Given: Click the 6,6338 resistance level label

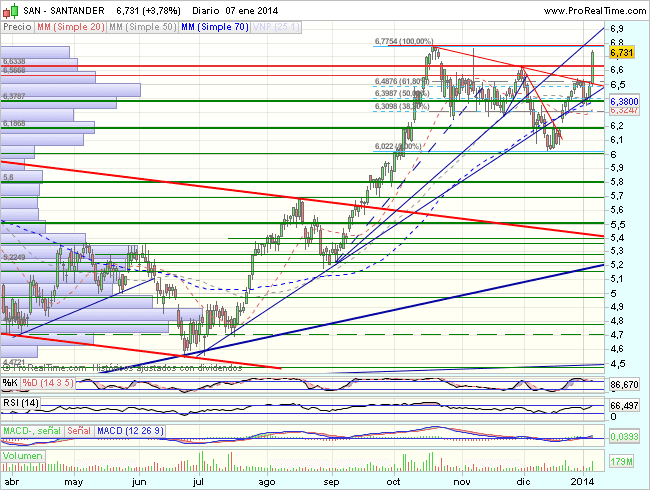Looking at the screenshot, I should [14, 62].
